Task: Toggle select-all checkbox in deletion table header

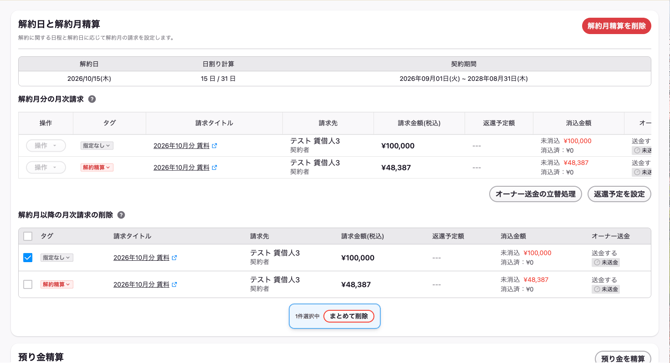Action: [28, 236]
